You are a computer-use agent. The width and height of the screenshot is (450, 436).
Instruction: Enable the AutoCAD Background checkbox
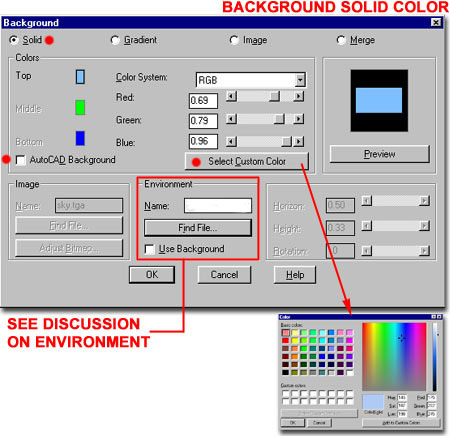click(21, 160)
